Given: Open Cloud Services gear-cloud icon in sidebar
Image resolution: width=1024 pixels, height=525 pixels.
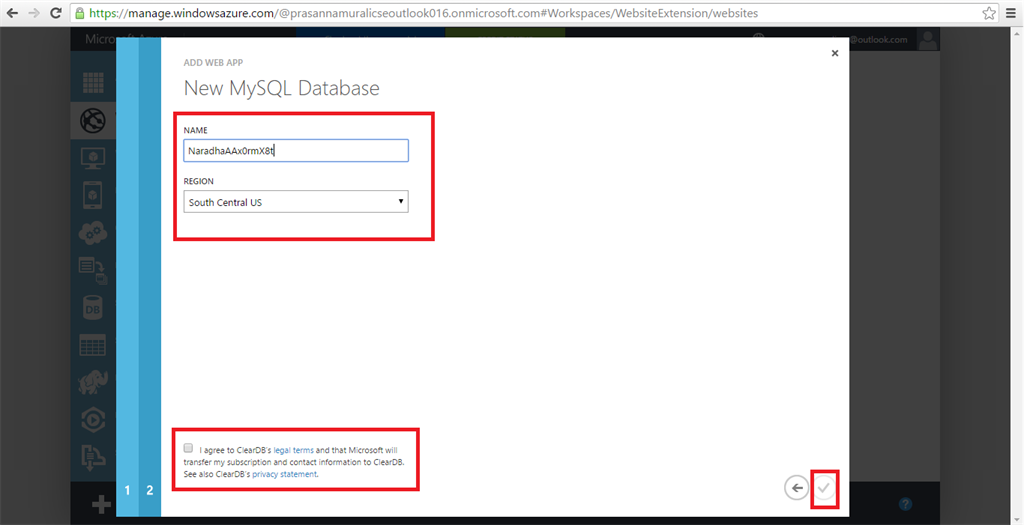Looking at the screenshot, I should point(93,232).
